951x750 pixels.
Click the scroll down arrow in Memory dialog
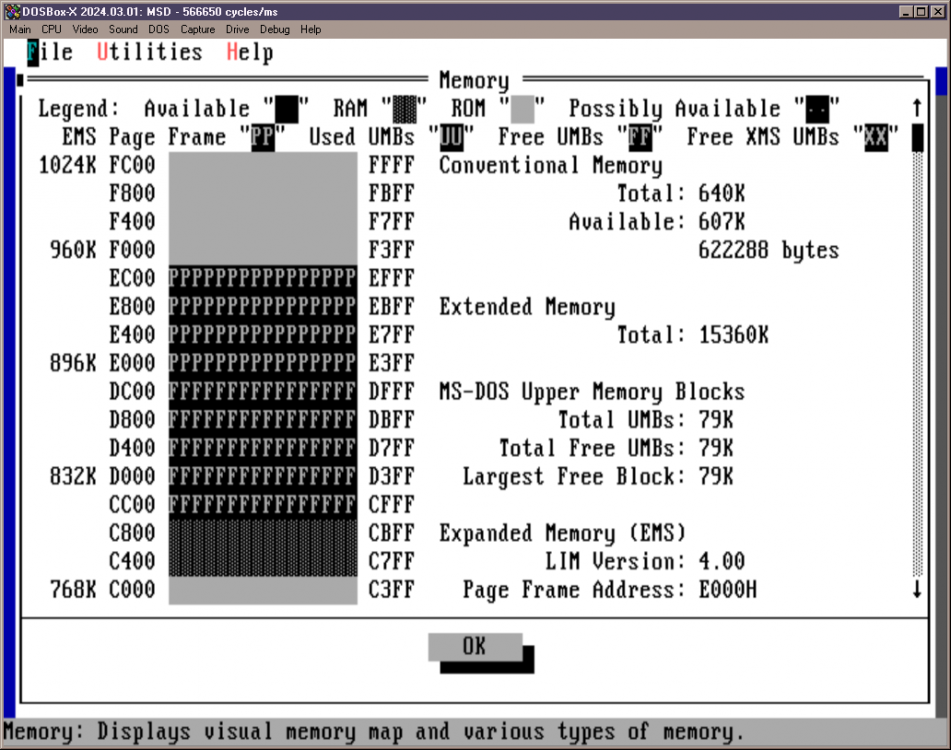917,590
